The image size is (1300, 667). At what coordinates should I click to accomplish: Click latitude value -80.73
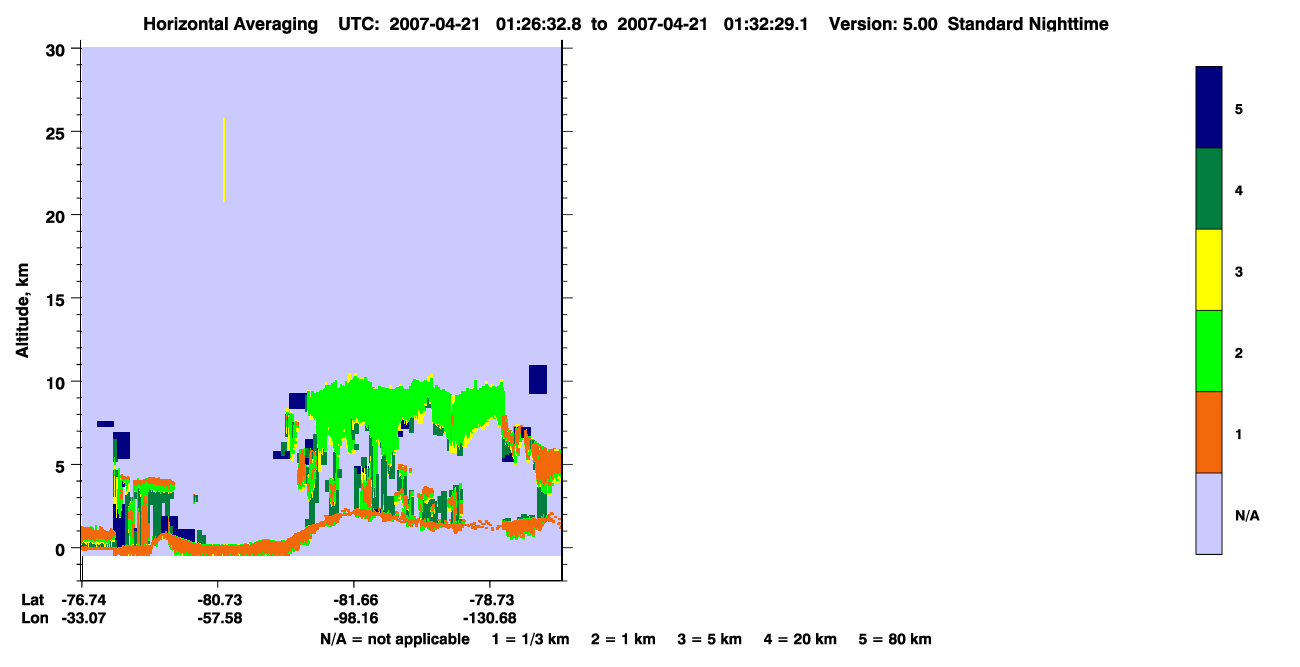tap(220, 600)
